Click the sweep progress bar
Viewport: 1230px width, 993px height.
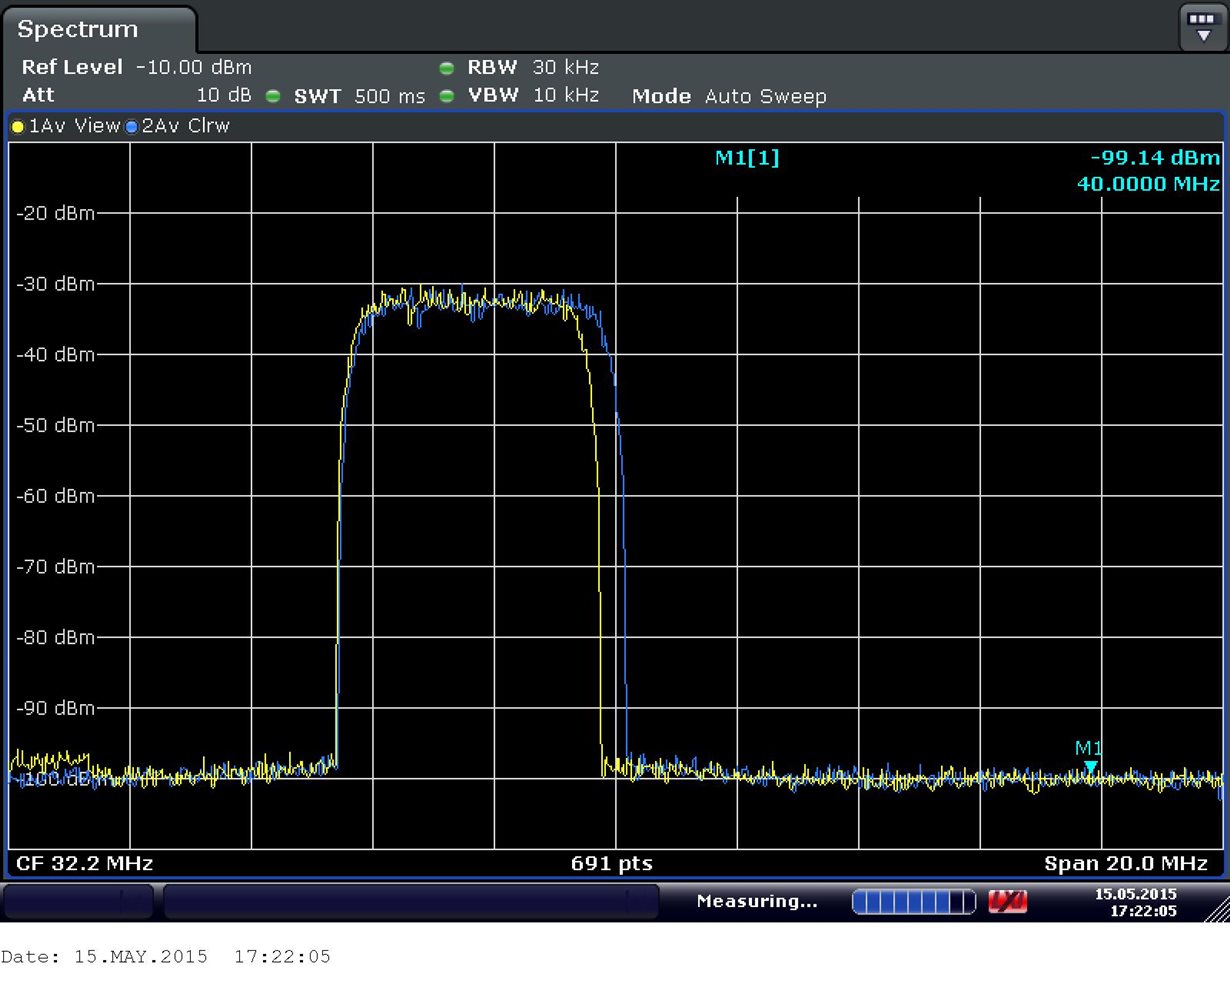tap(914, 902)
